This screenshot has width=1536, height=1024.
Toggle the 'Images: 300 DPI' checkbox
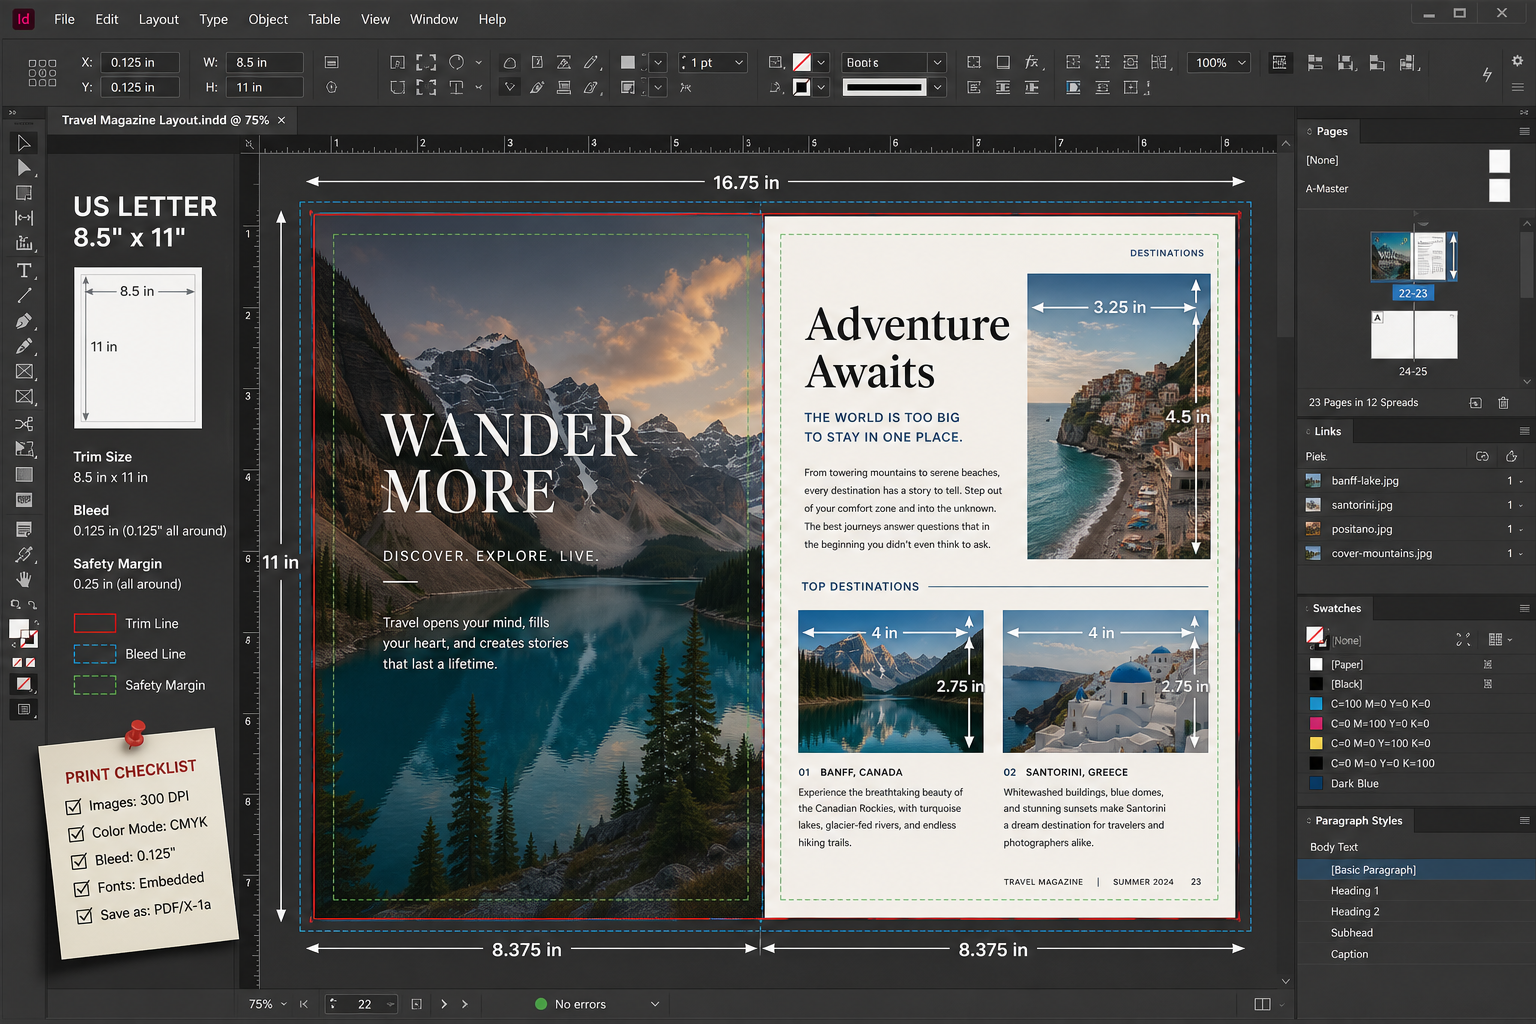[73, 806]
